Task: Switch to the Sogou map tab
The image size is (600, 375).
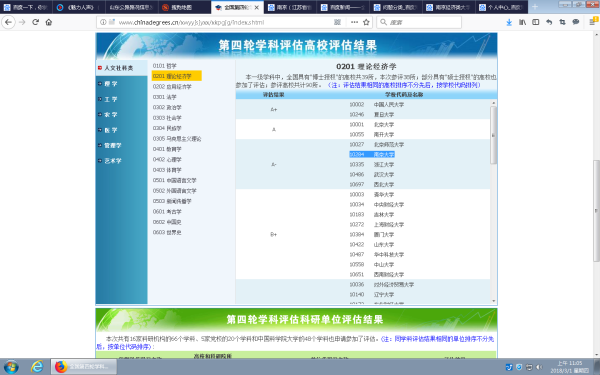Action: 184,7
